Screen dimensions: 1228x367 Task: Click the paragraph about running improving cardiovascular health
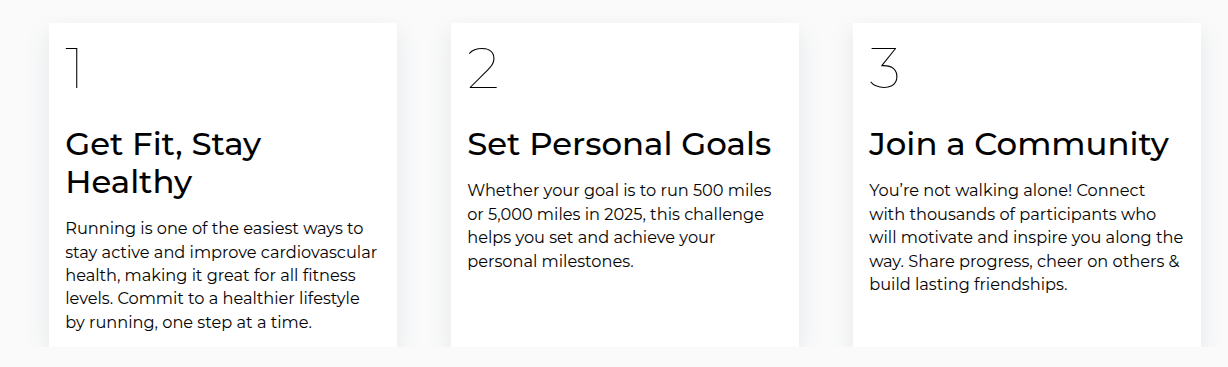(x=221, y=275)
